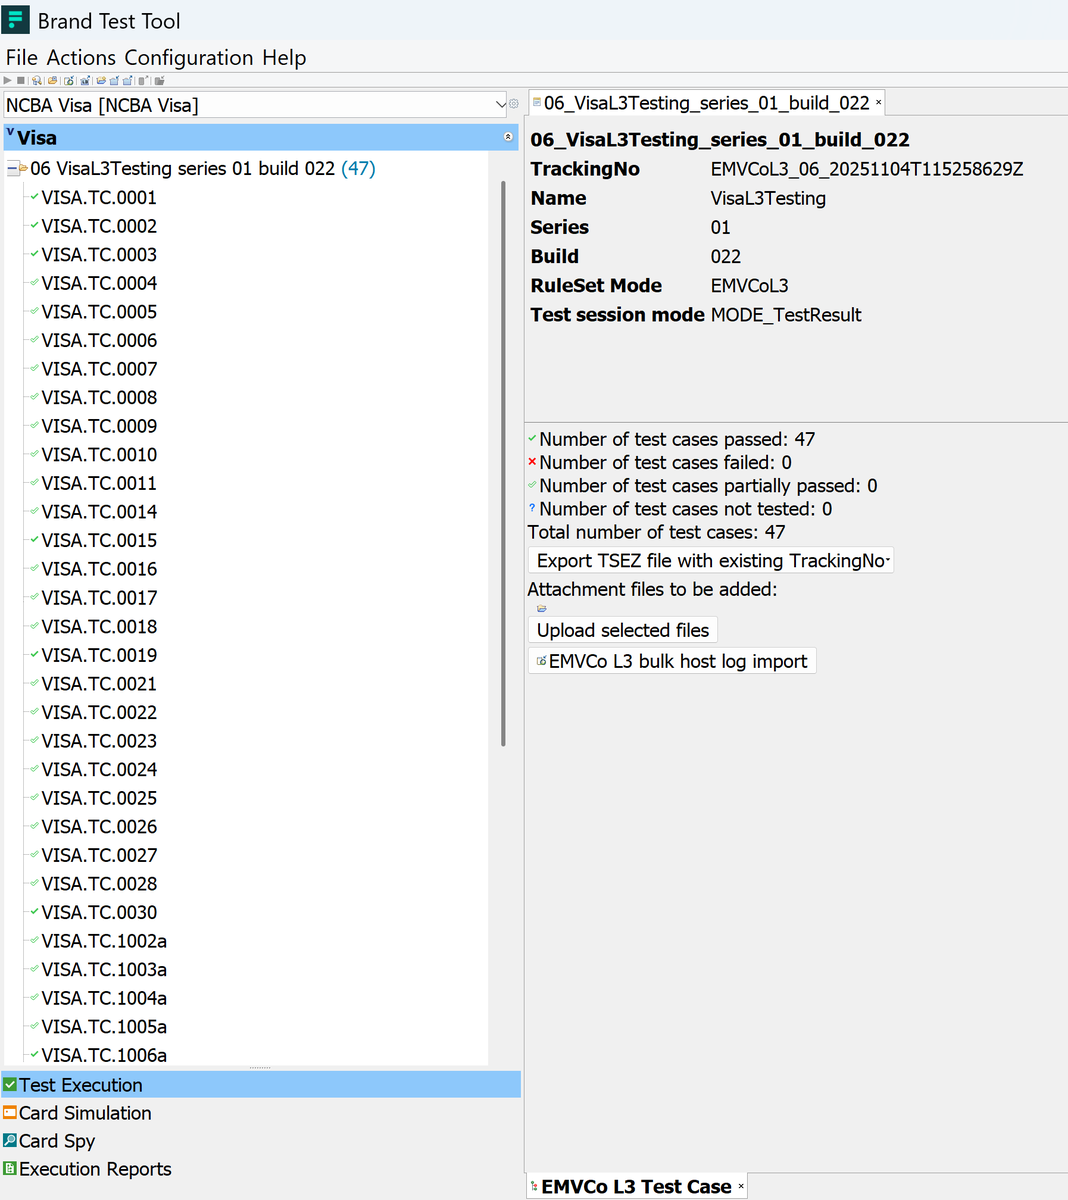Click the test tree vertical scrollbar
Screen dimensions: 1068x1200
[x=503, y=463]
